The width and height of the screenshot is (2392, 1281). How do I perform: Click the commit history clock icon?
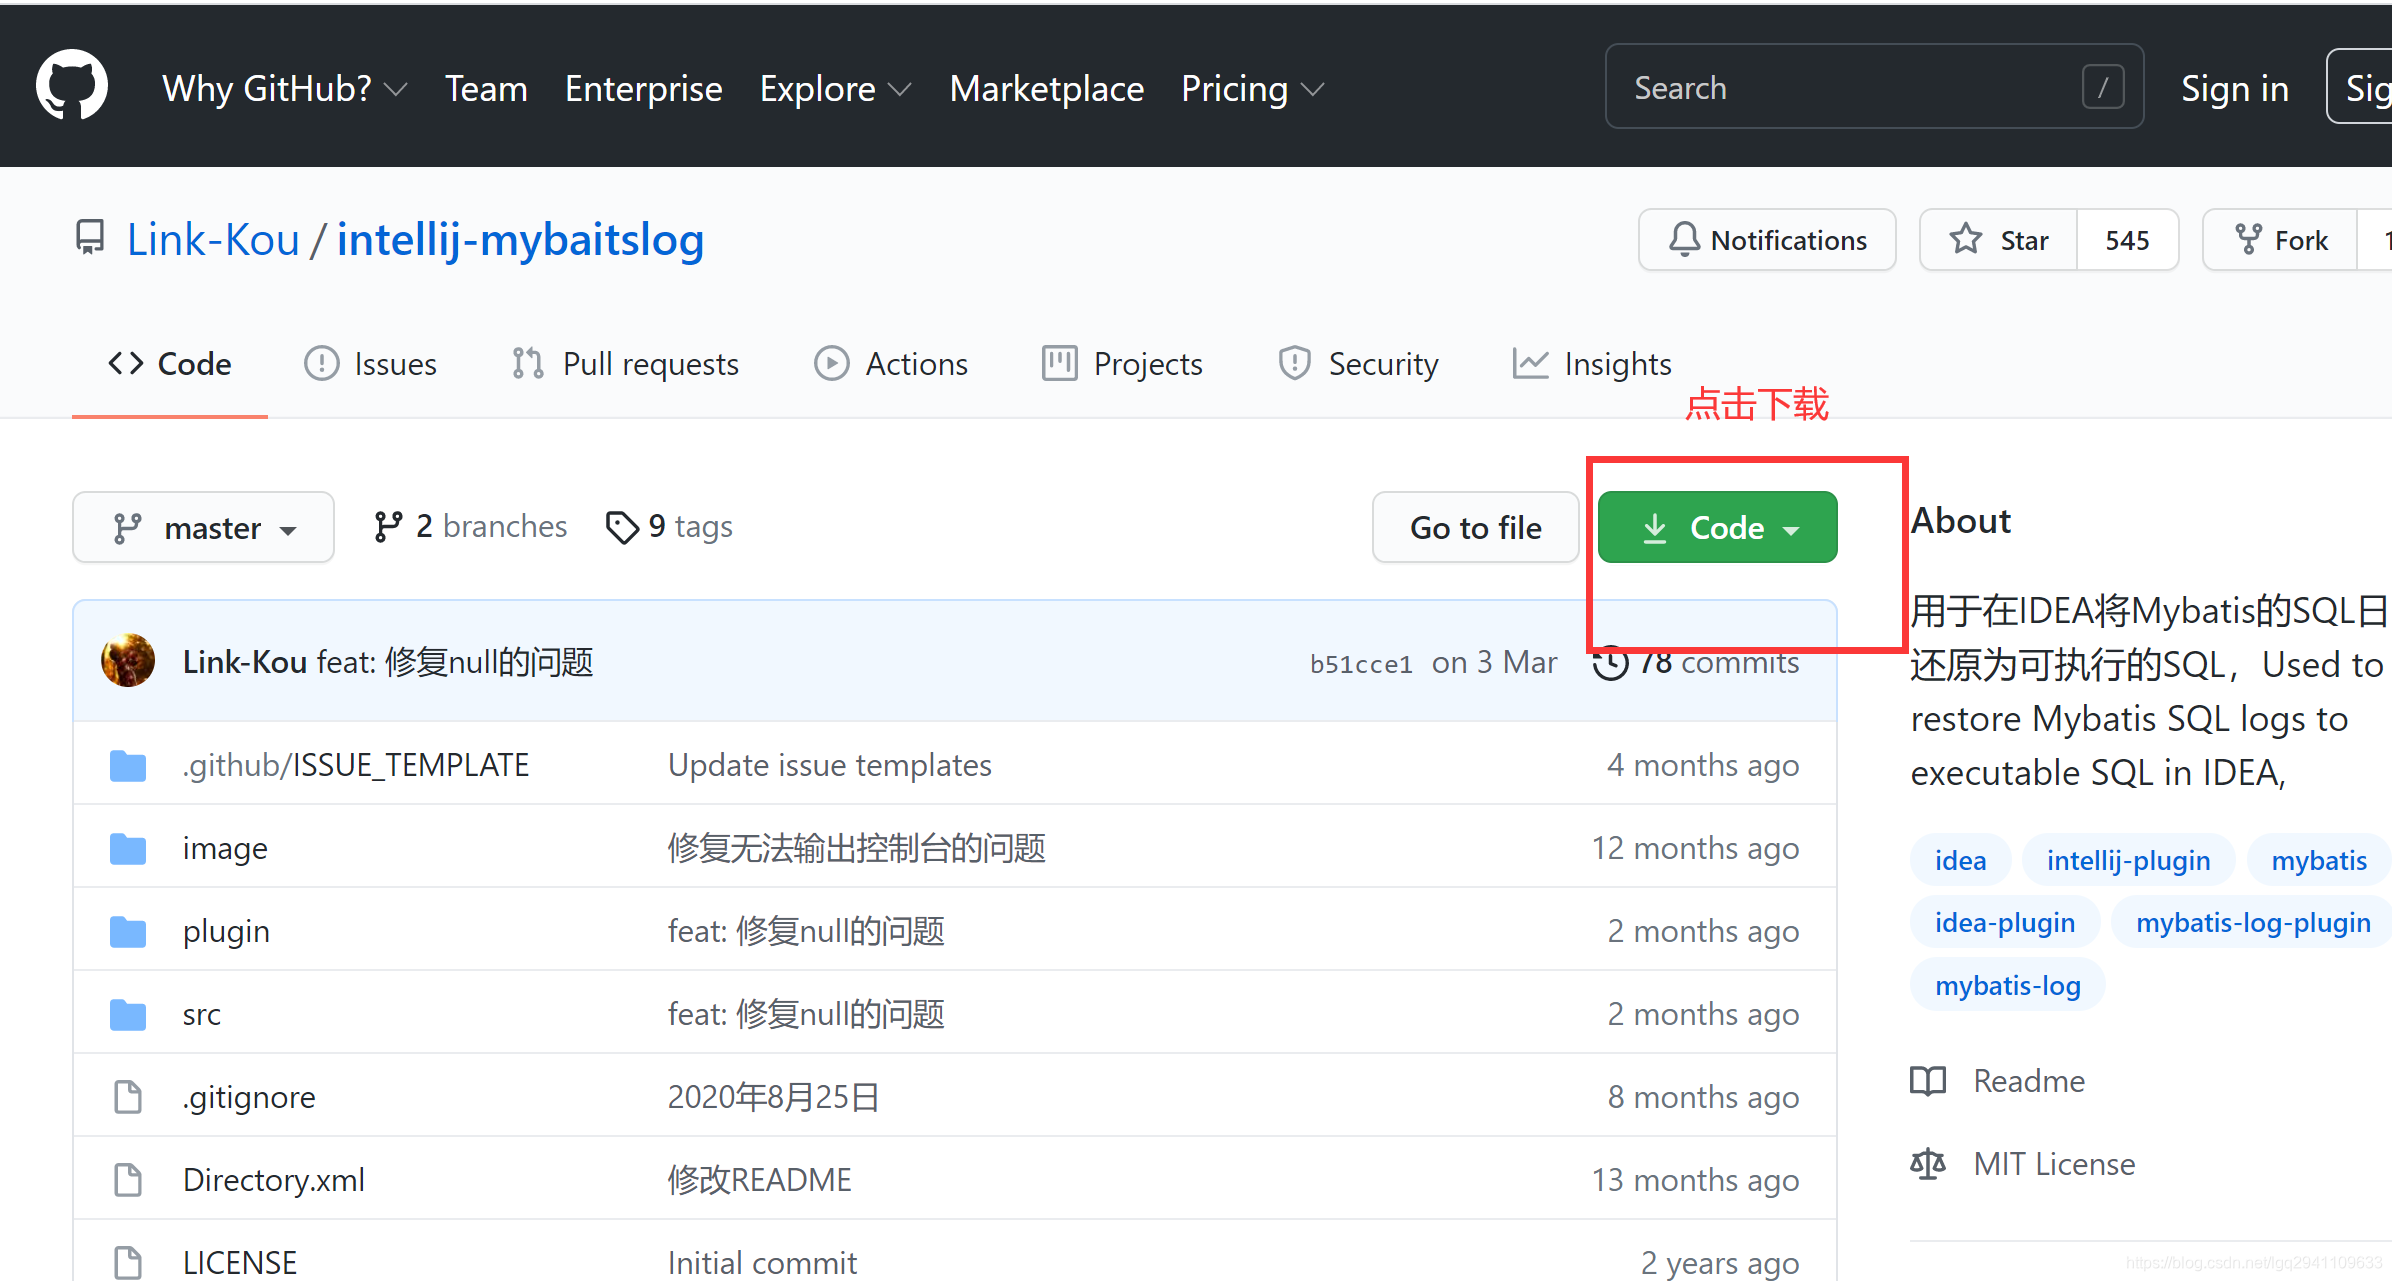(x=1610, y=663)
